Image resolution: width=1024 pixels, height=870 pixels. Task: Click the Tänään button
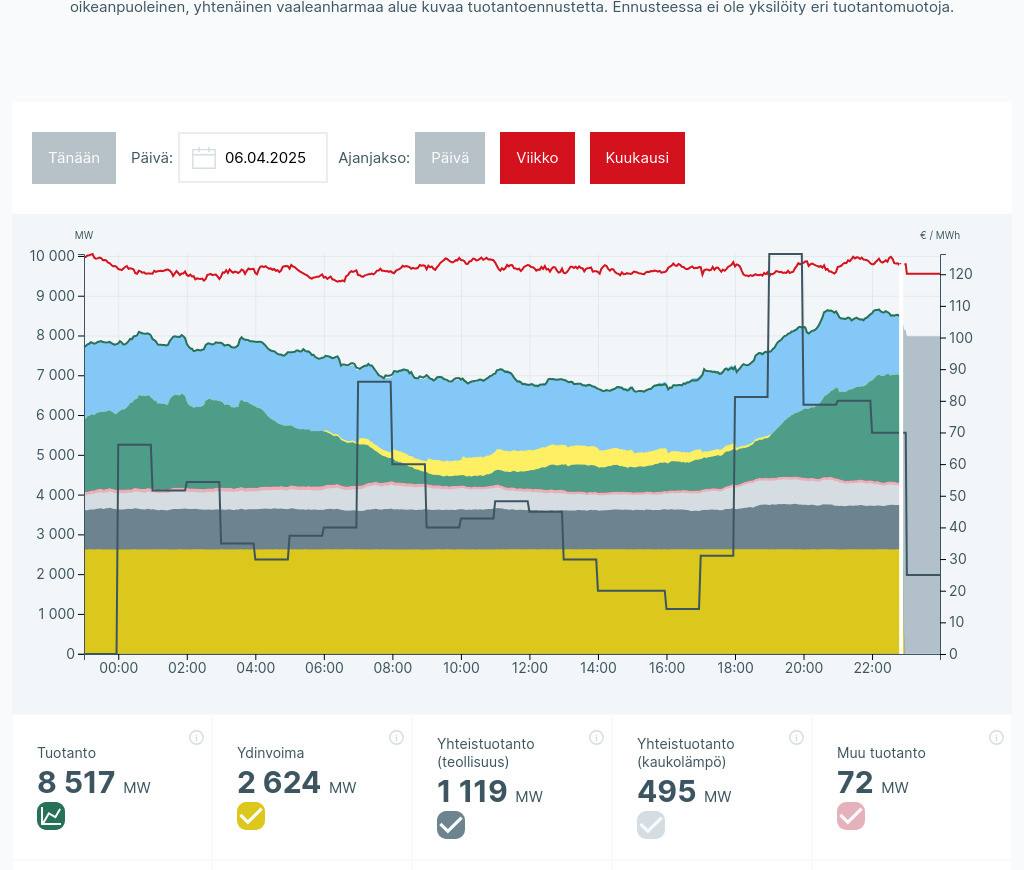pos(74,158)
